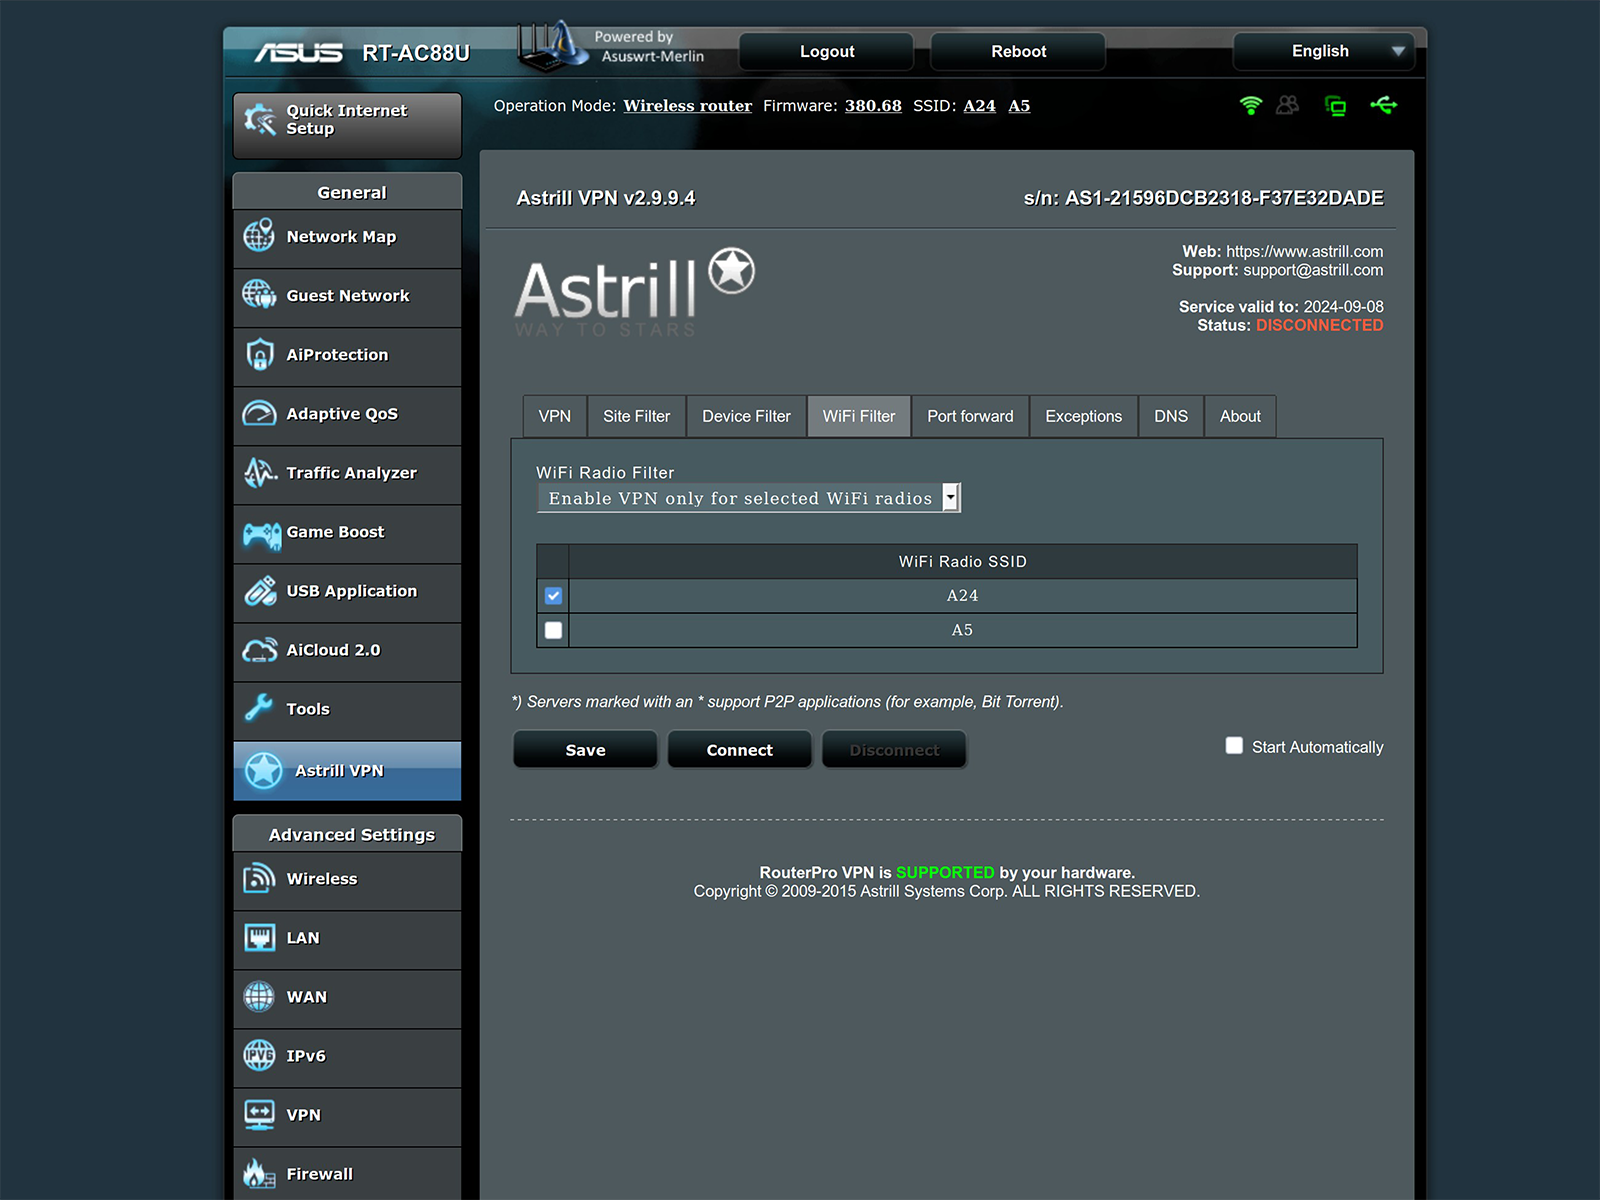The height and width of the screenshot is (1200, 1600).
Task: Switch to the VPN tab
Action: [555, 416]
